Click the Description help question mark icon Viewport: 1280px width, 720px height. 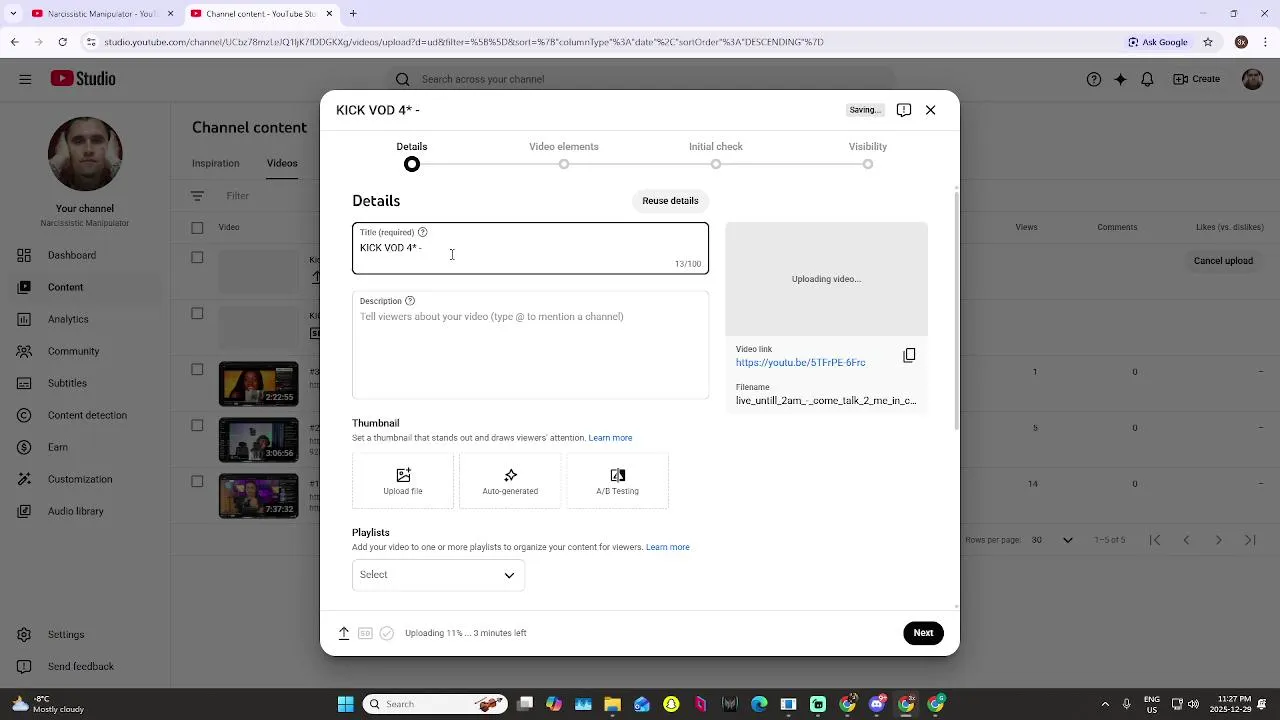pyautogui.click(x=410, y=301)
